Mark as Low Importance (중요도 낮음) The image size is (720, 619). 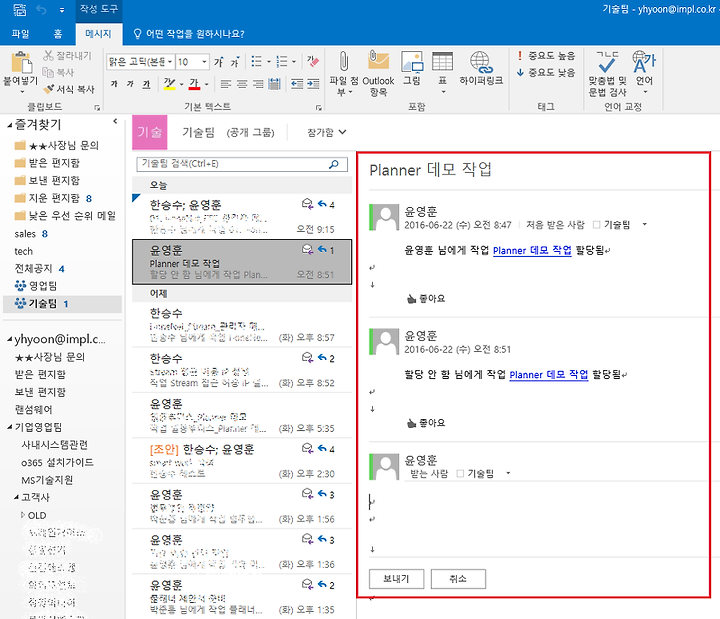point(546,73)
